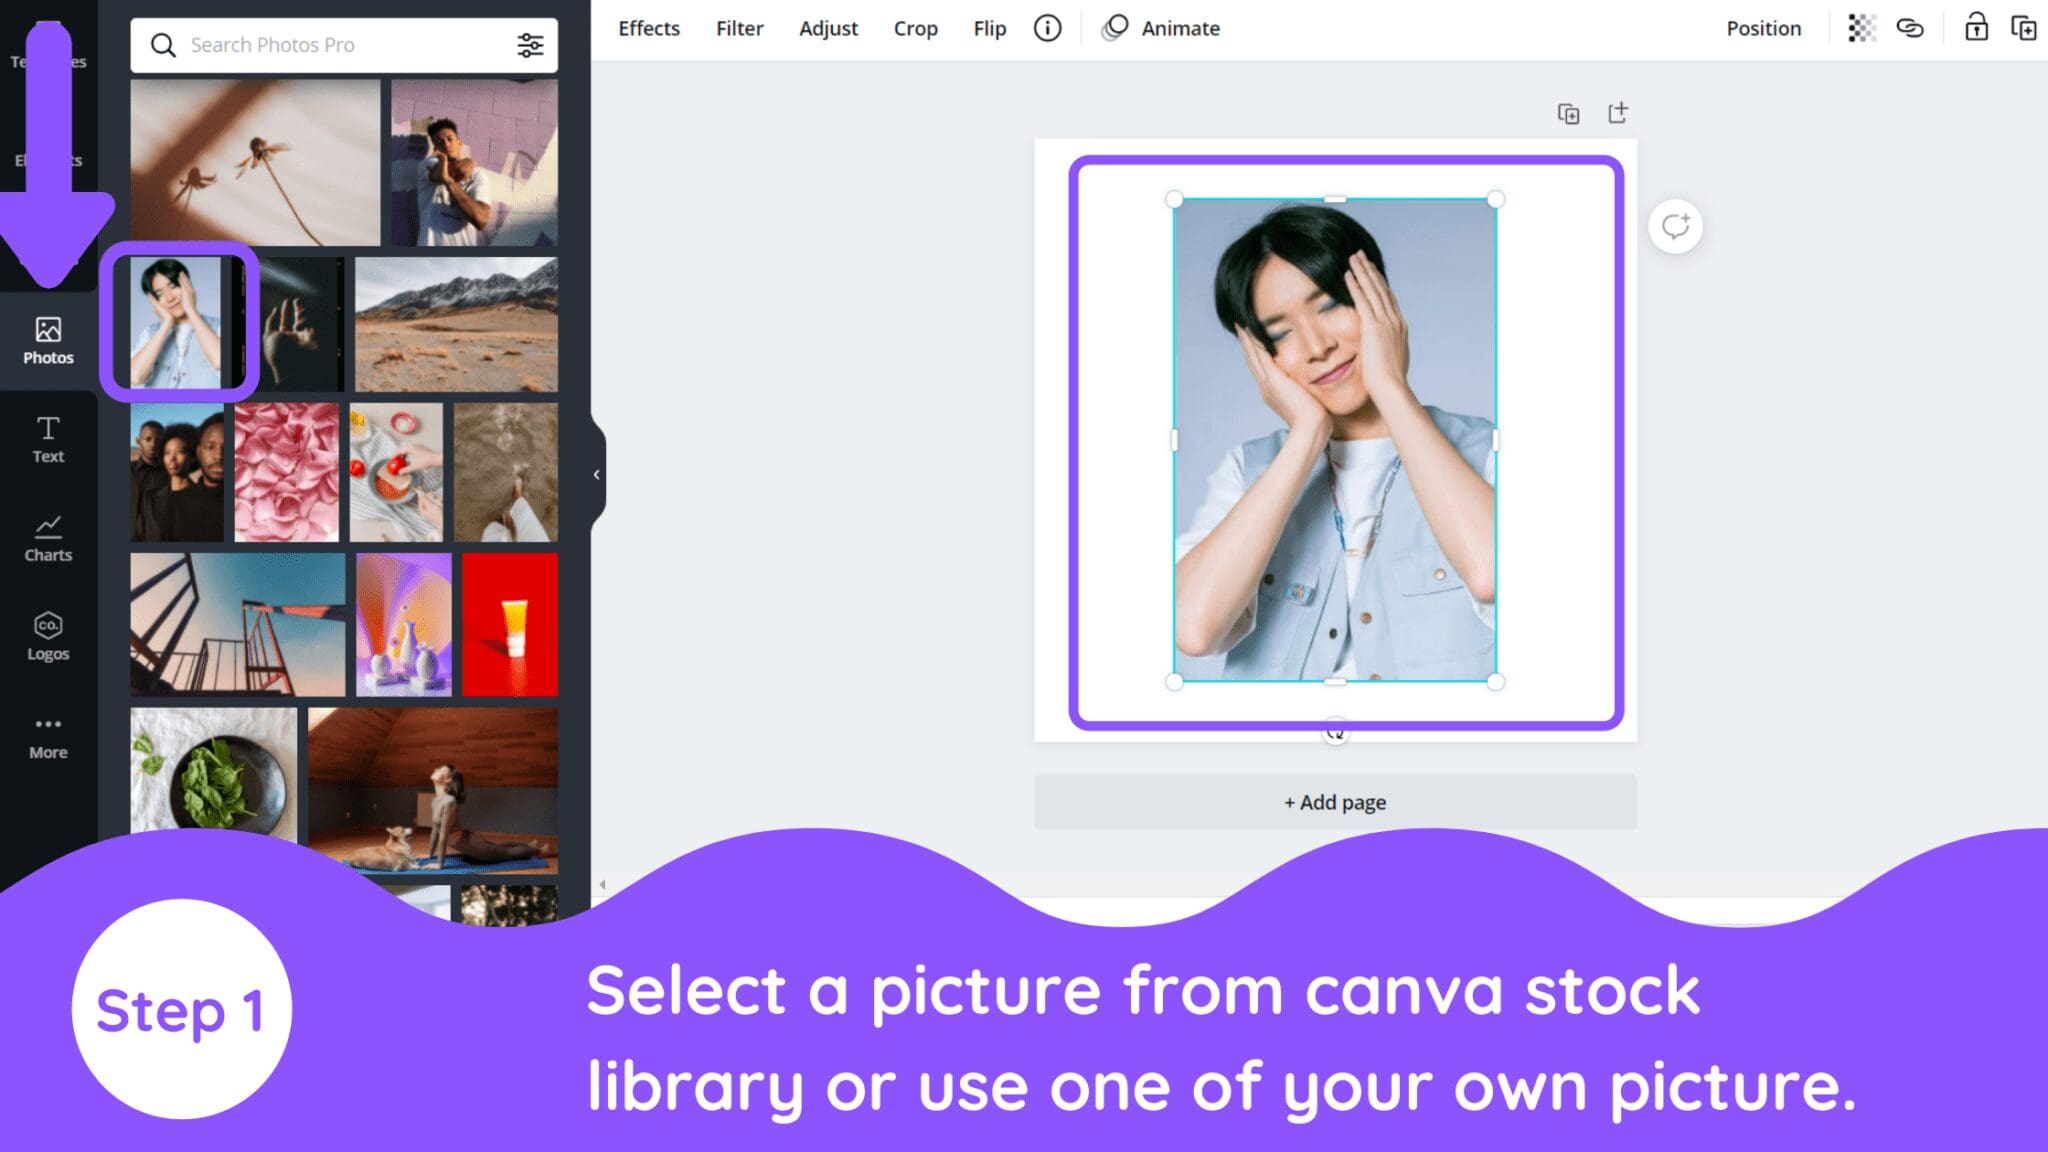Open the Crop tool

(915, 28)
